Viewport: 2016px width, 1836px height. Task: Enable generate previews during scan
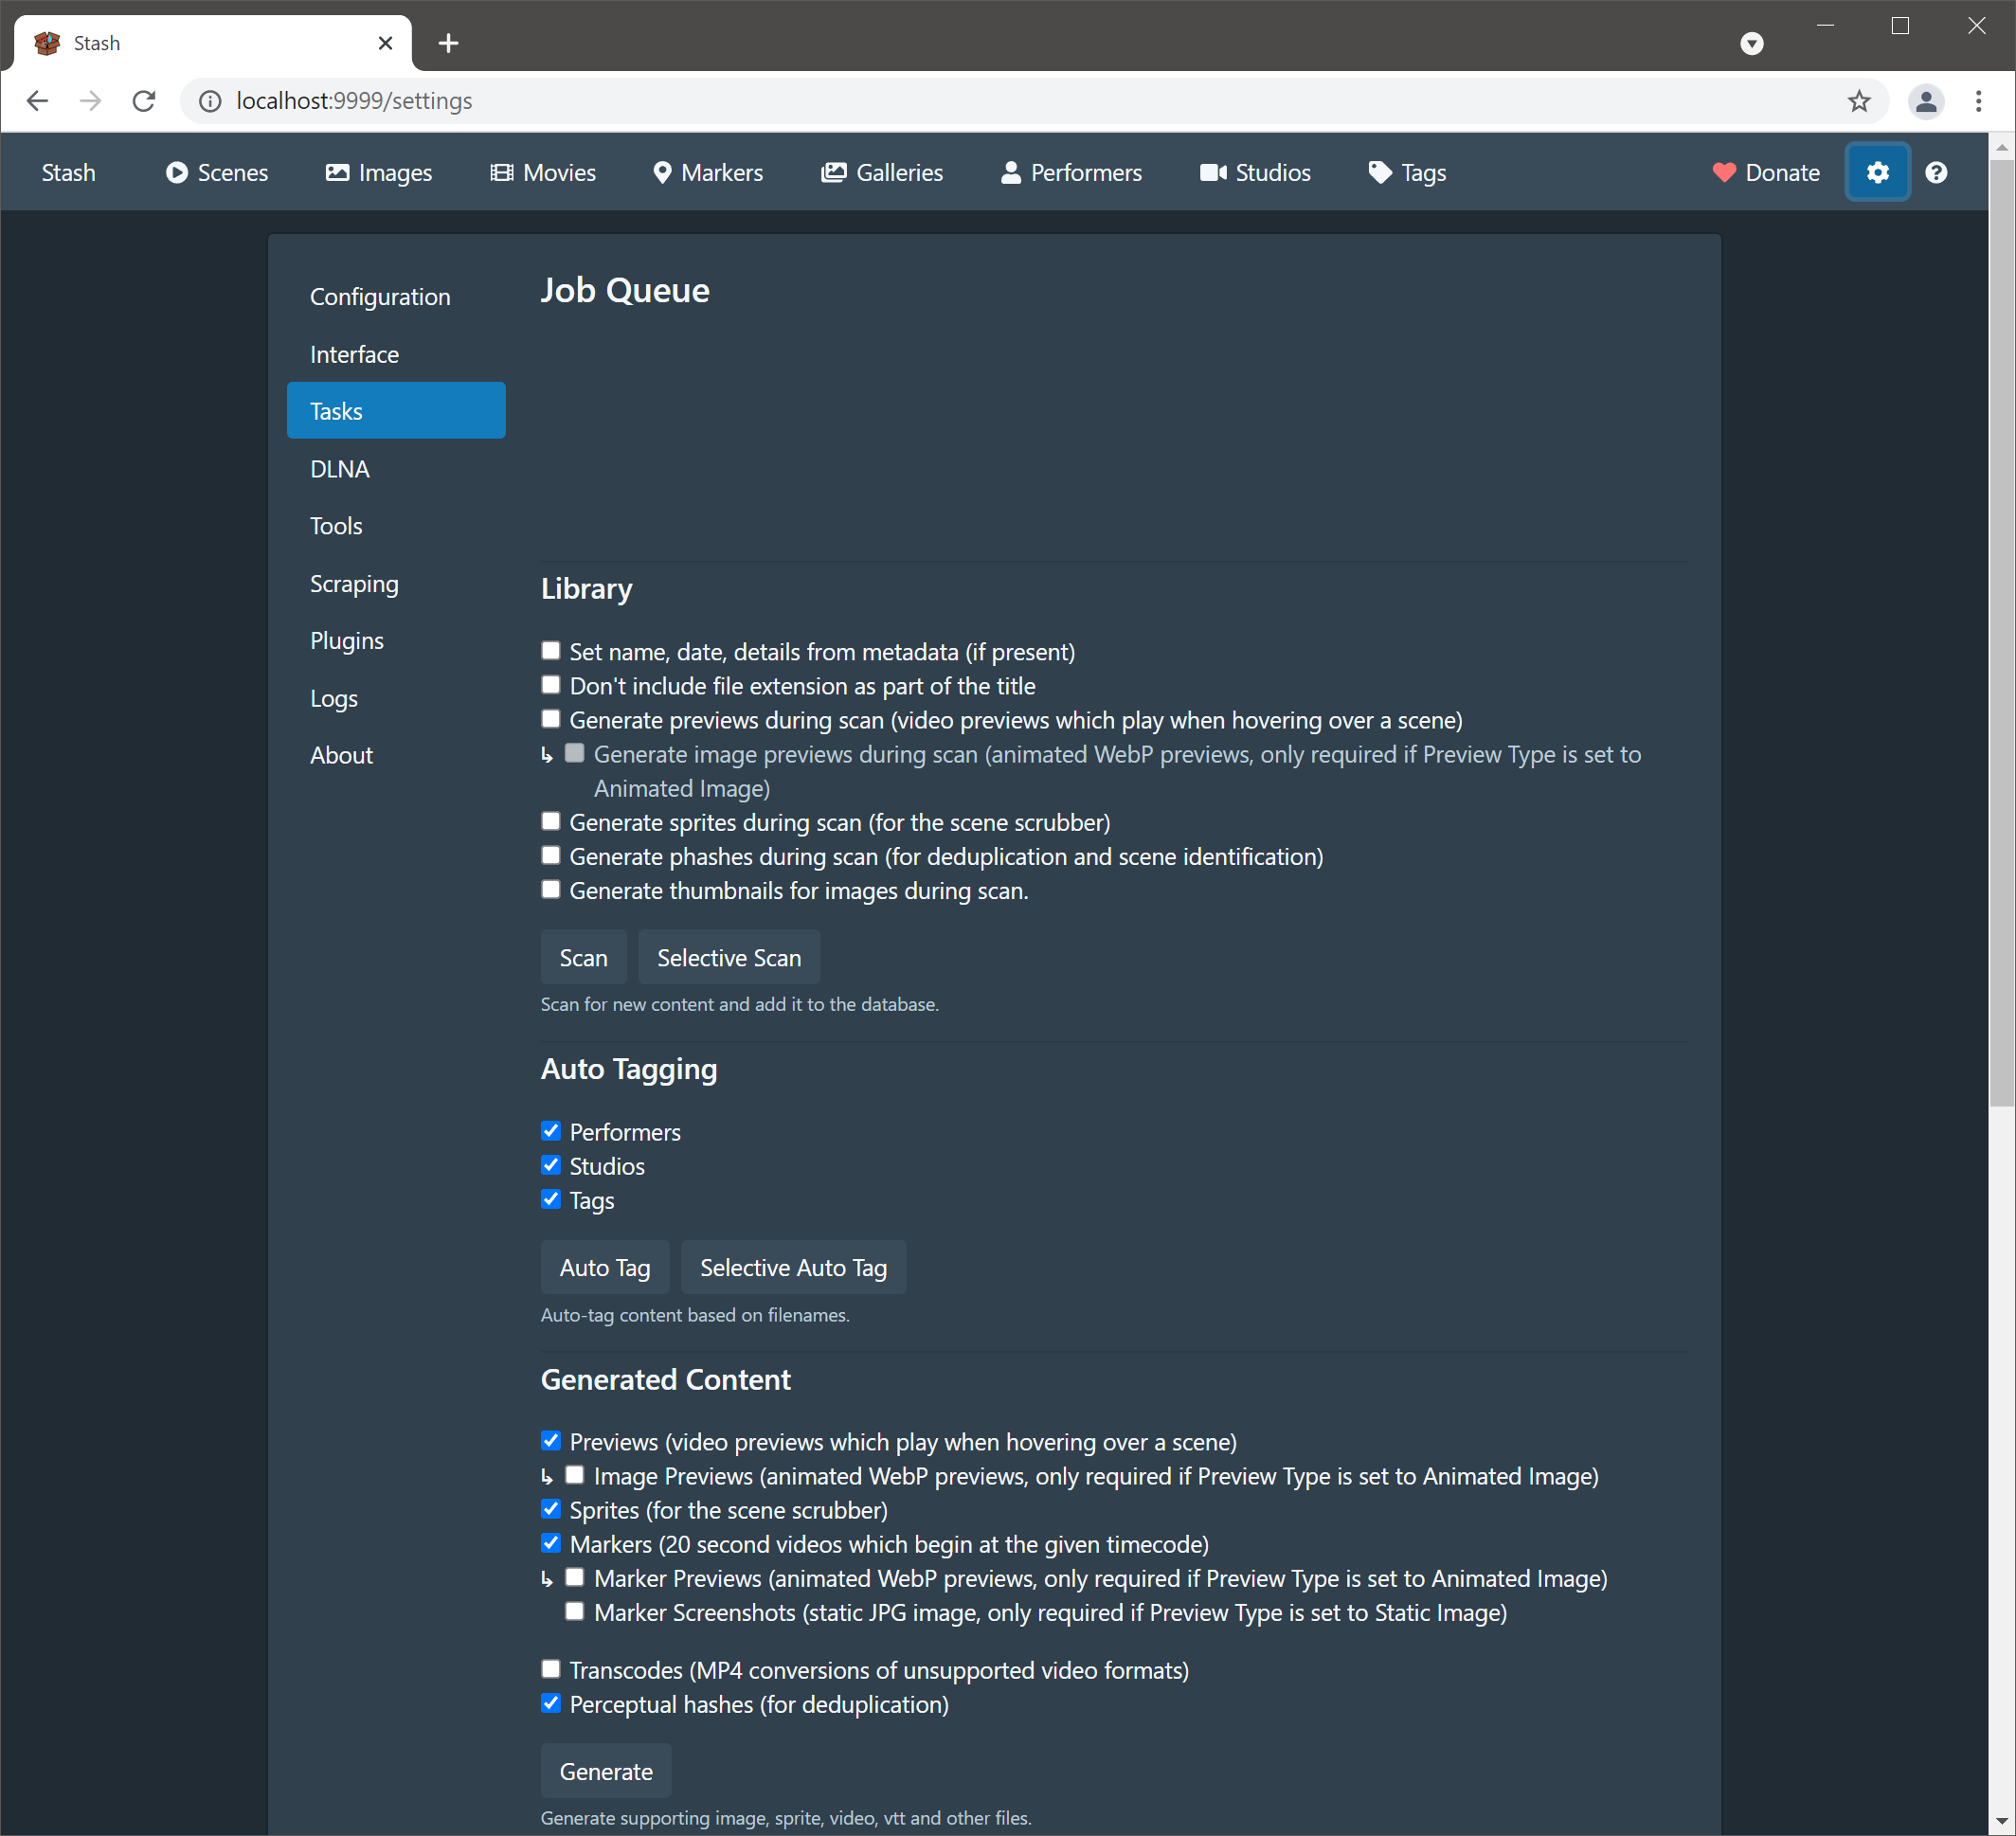click(551, 719)
